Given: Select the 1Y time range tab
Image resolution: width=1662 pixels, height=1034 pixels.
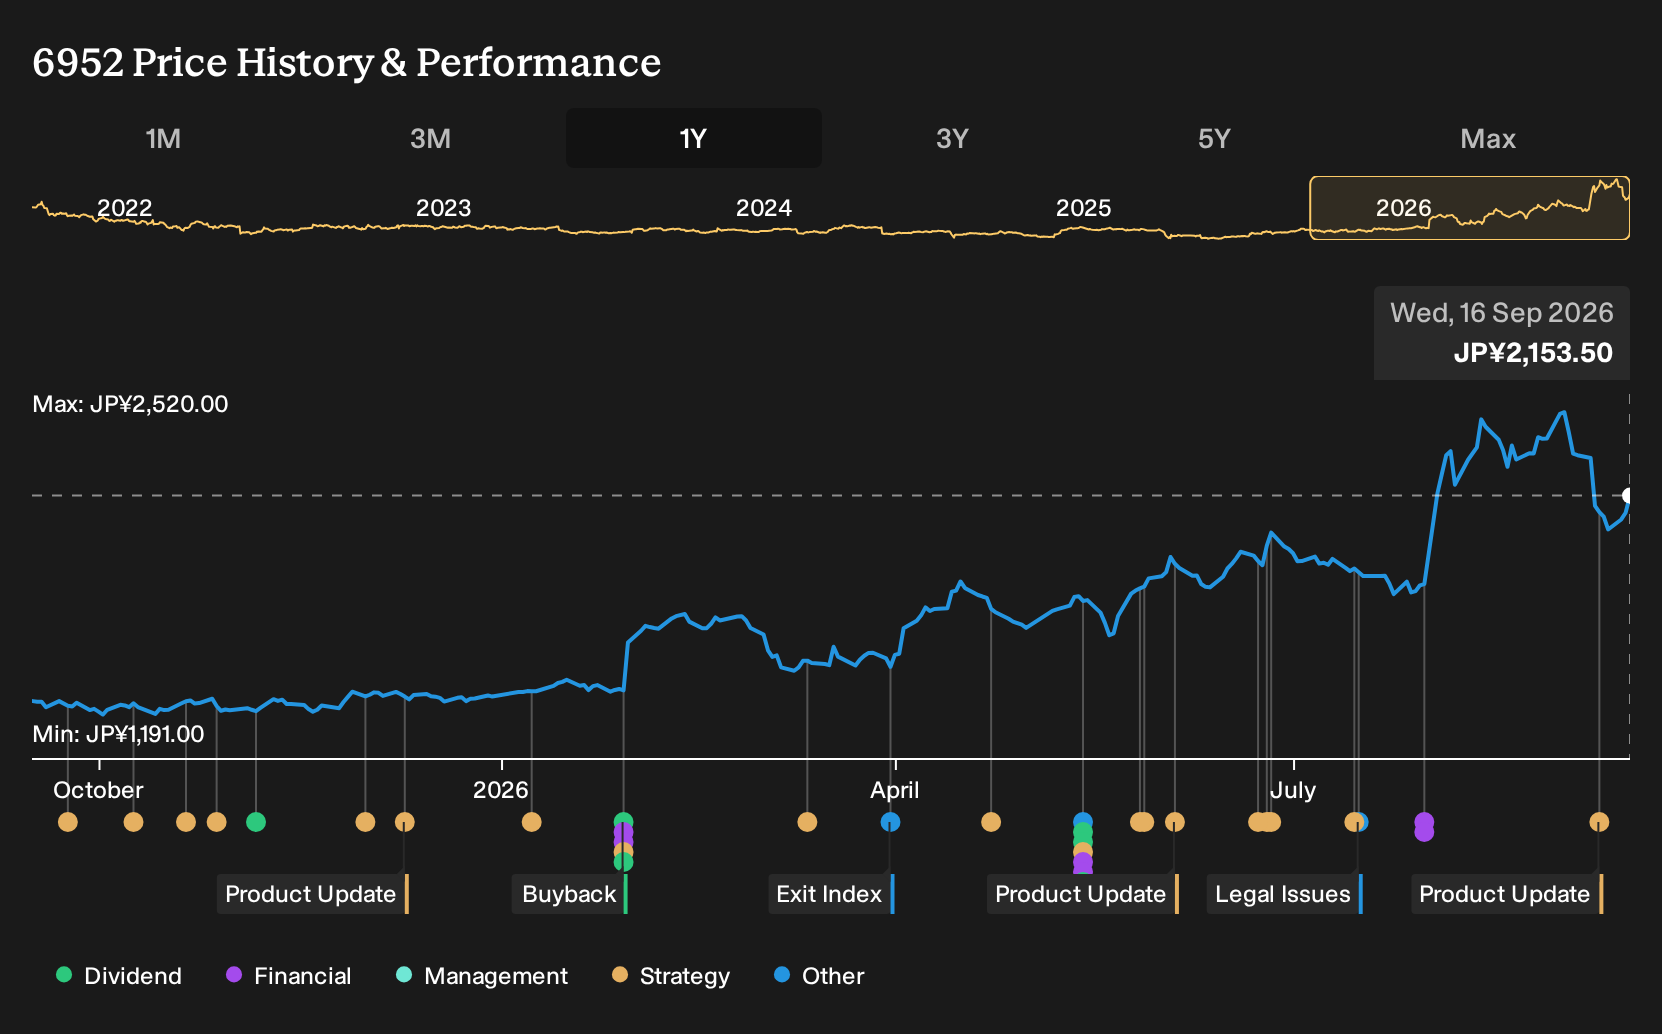Looking at the screenshot, I should click(x=694, y=138).
